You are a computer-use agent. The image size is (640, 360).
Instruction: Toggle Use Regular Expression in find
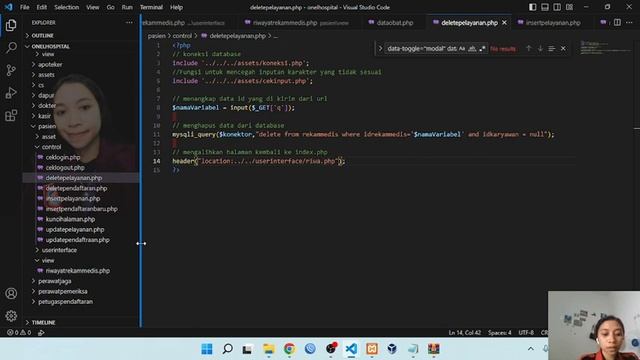[x=482, y=49]
